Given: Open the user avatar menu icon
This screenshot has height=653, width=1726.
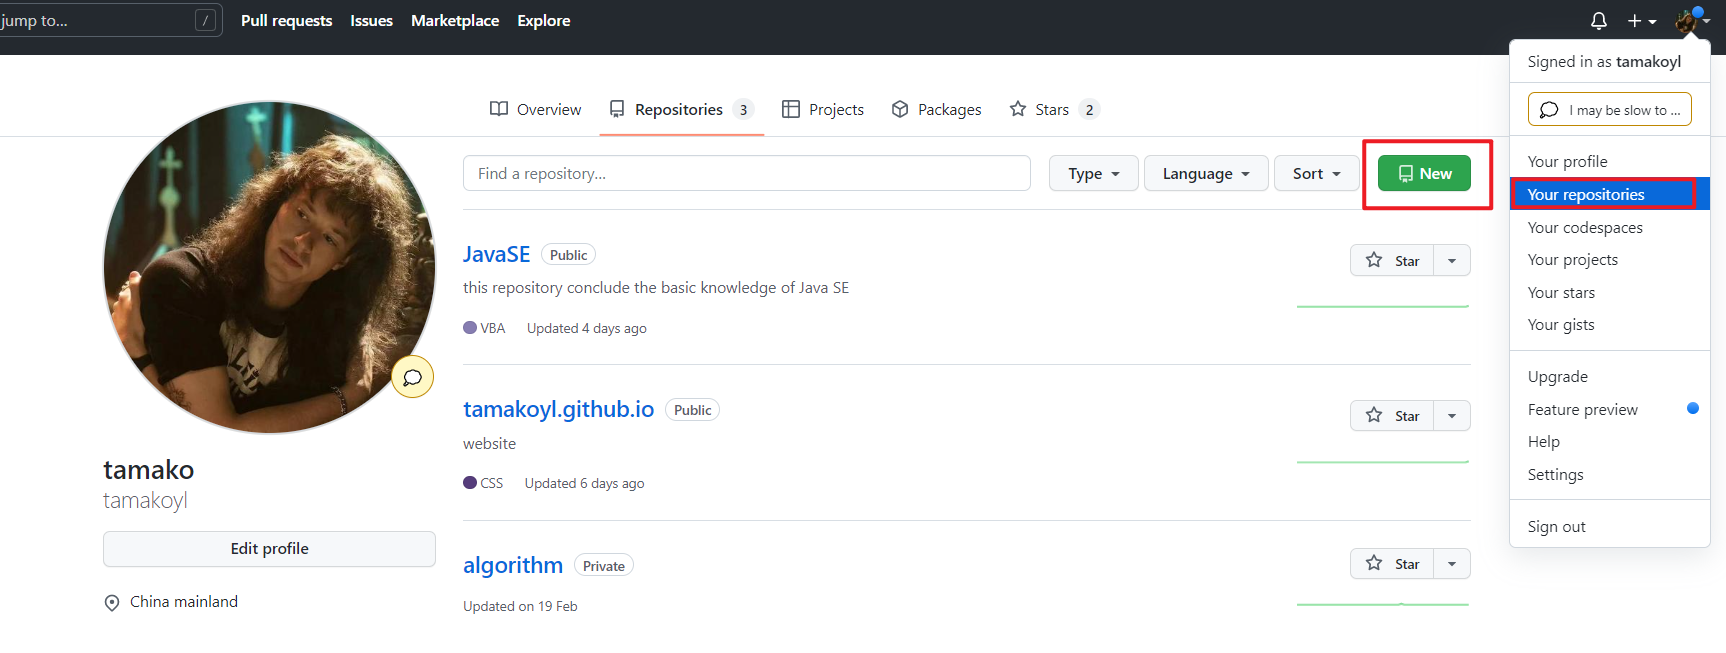Looking at the screenshot, I should coord(1691,20).
